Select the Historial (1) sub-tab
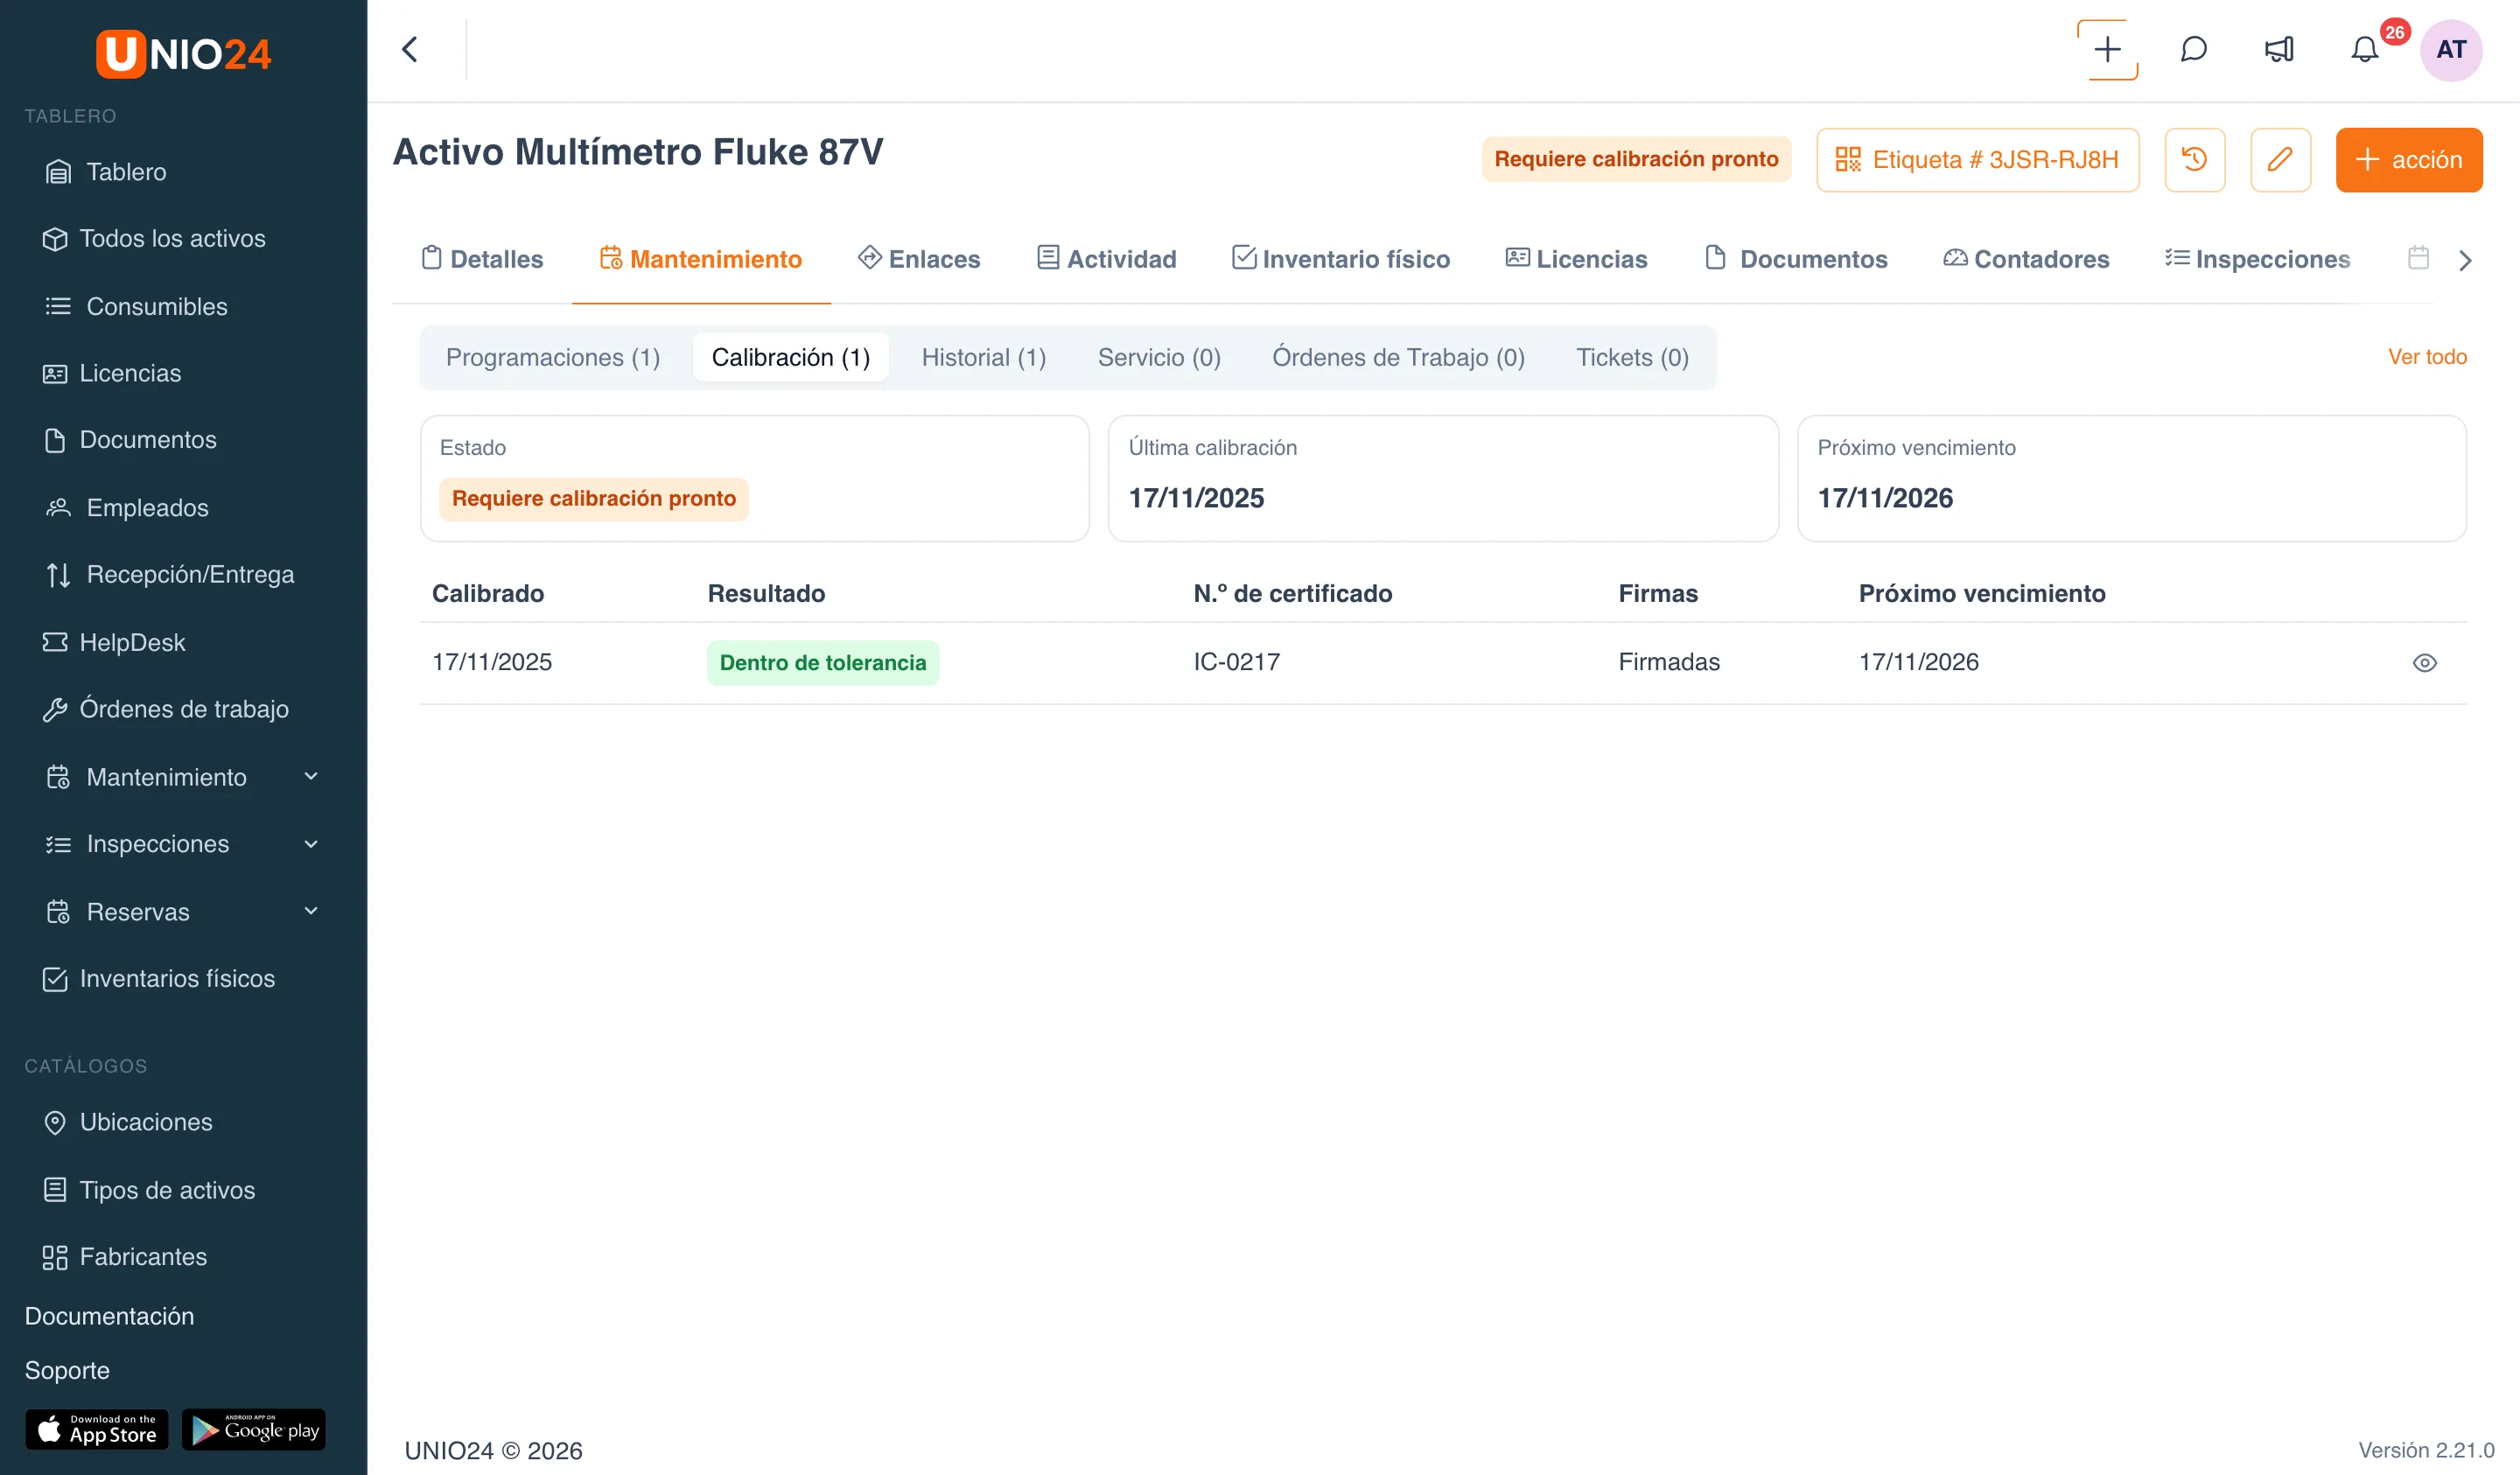This screenshot has width=2520, height=1475. tap(984, 358)
